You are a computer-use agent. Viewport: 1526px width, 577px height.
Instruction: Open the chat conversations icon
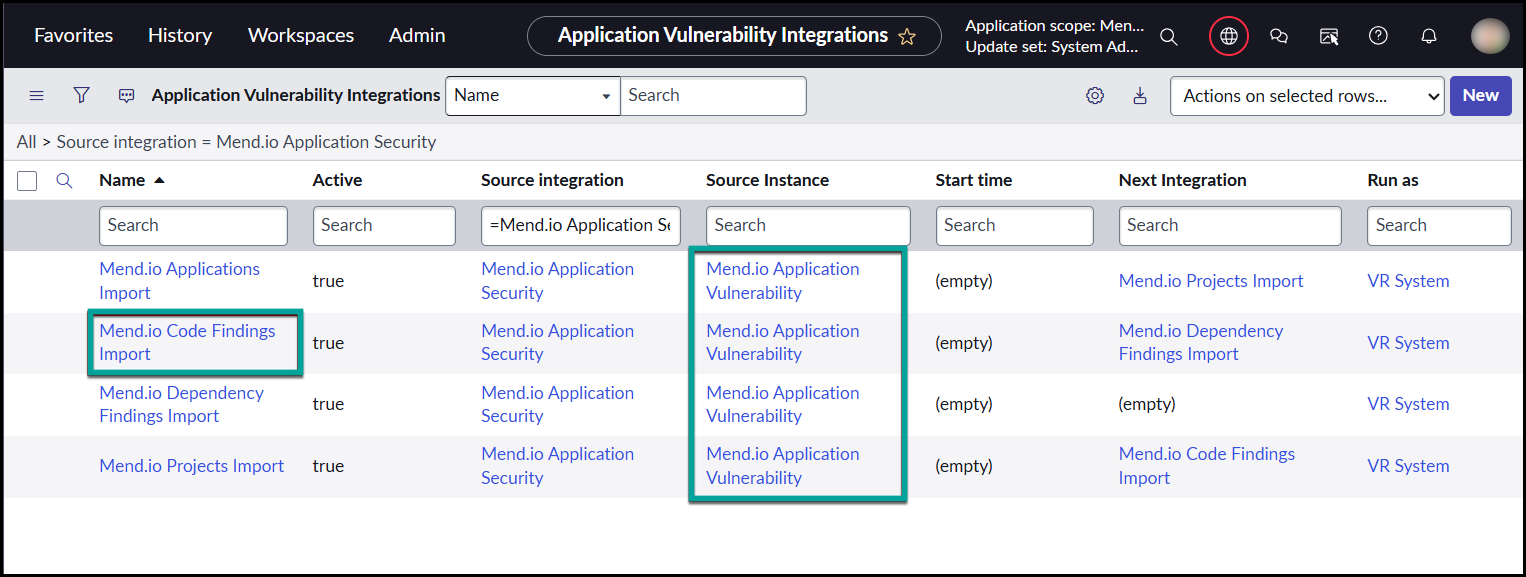click(x=1278, y=36)
